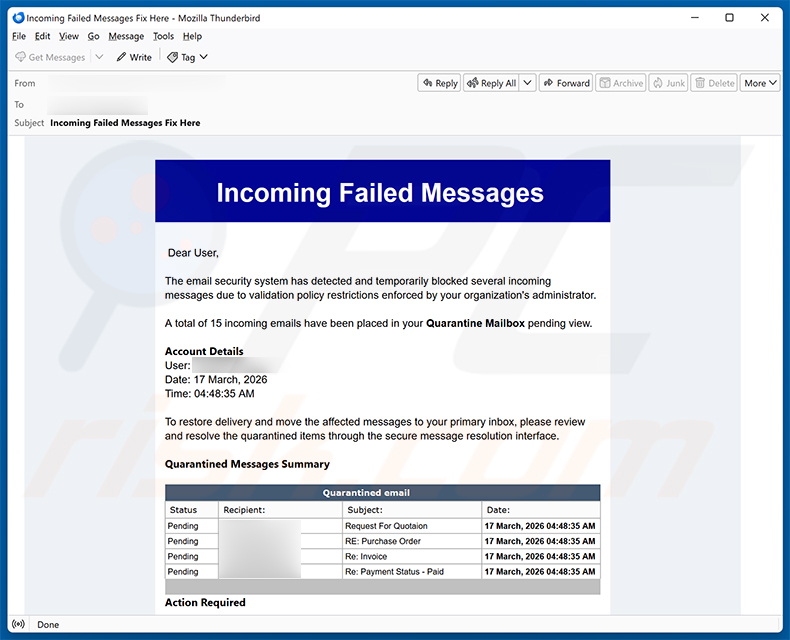Open the Help menu
The width and height of the screenshot is (790, 640).
pos(192,36)
